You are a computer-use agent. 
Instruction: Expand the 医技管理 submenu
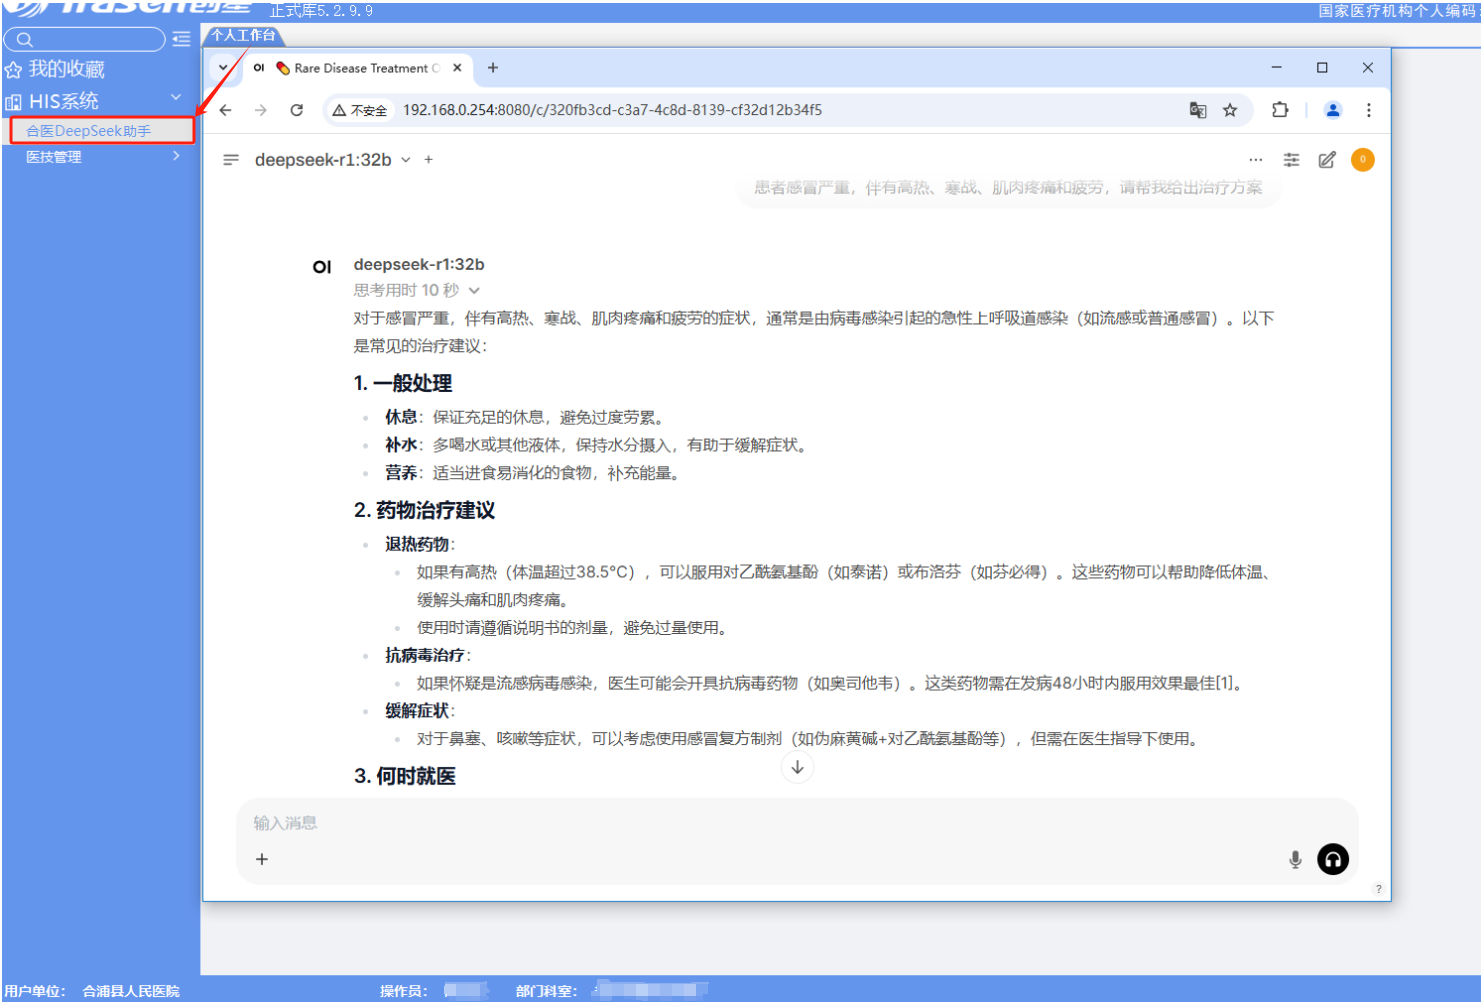tap(176, 156)
